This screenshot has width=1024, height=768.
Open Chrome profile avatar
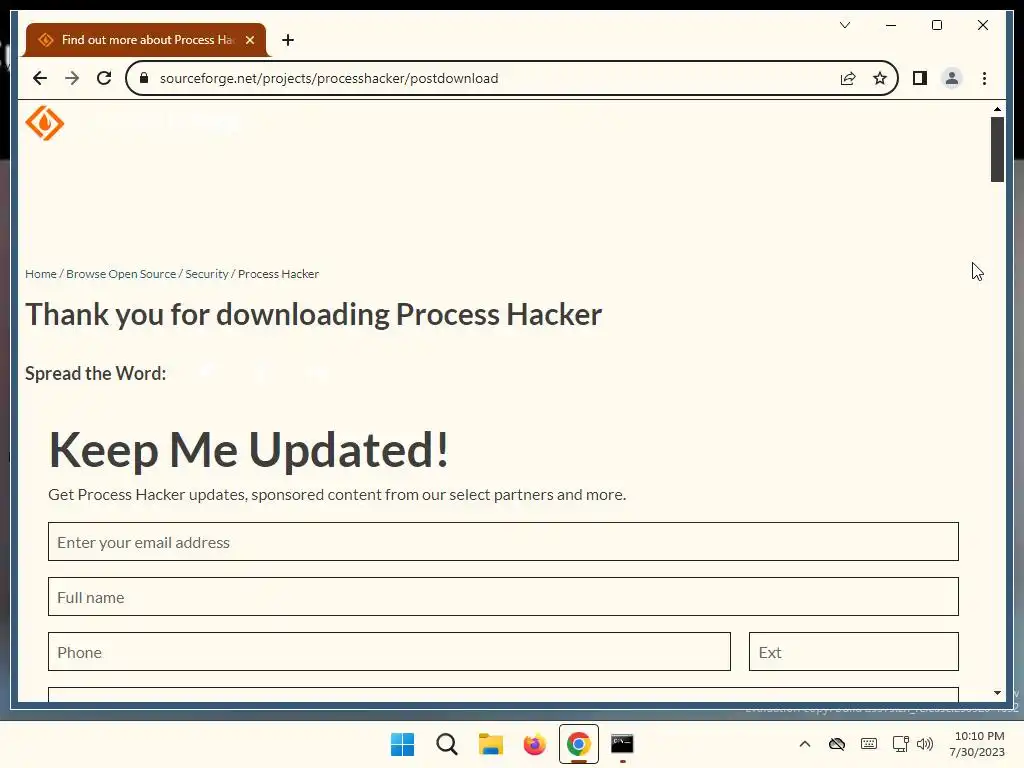pos(952,78)
